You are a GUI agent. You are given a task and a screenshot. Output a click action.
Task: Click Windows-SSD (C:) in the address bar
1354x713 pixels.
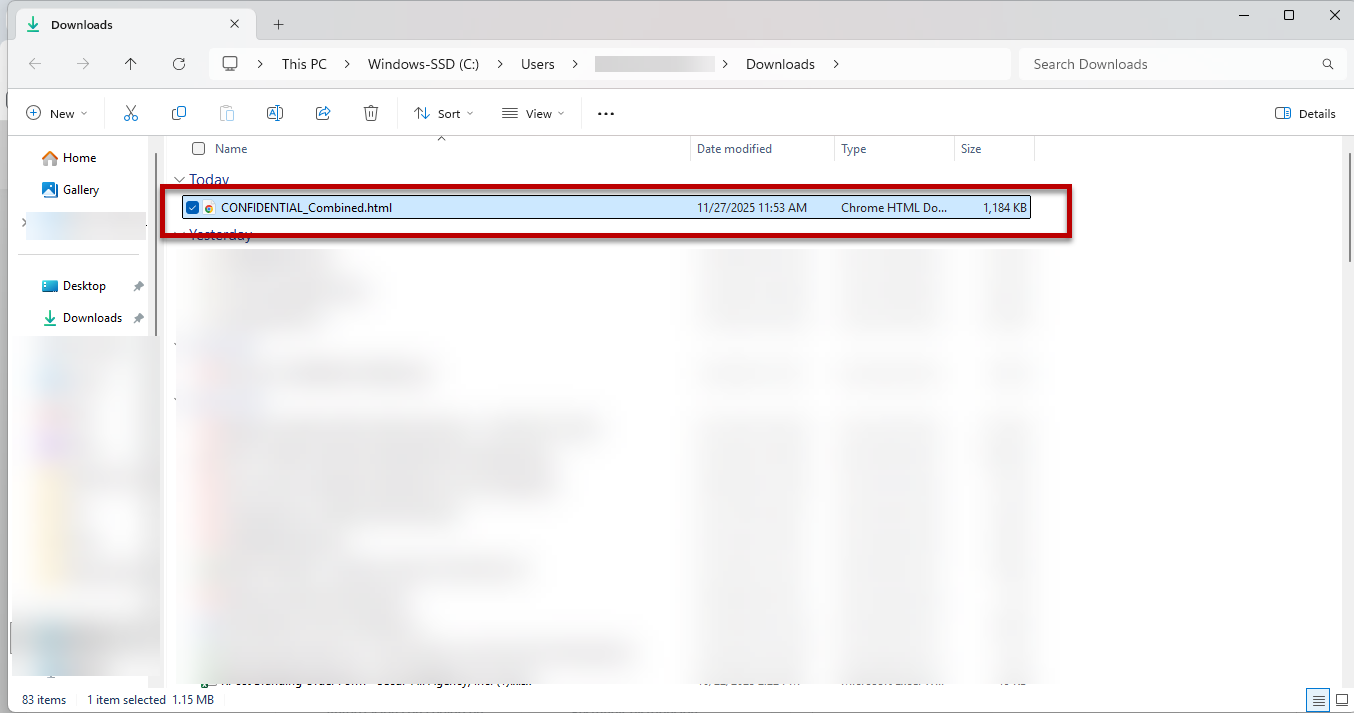pyautogui.click(x=423, y=64)
